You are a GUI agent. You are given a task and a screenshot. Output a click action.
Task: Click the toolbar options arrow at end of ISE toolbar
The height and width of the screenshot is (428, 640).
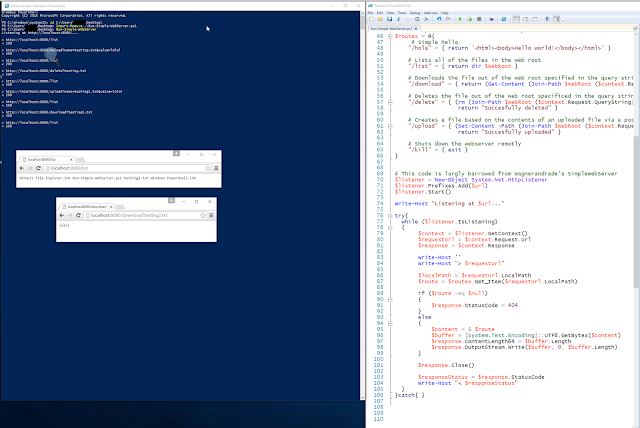[x=563, y=20]
